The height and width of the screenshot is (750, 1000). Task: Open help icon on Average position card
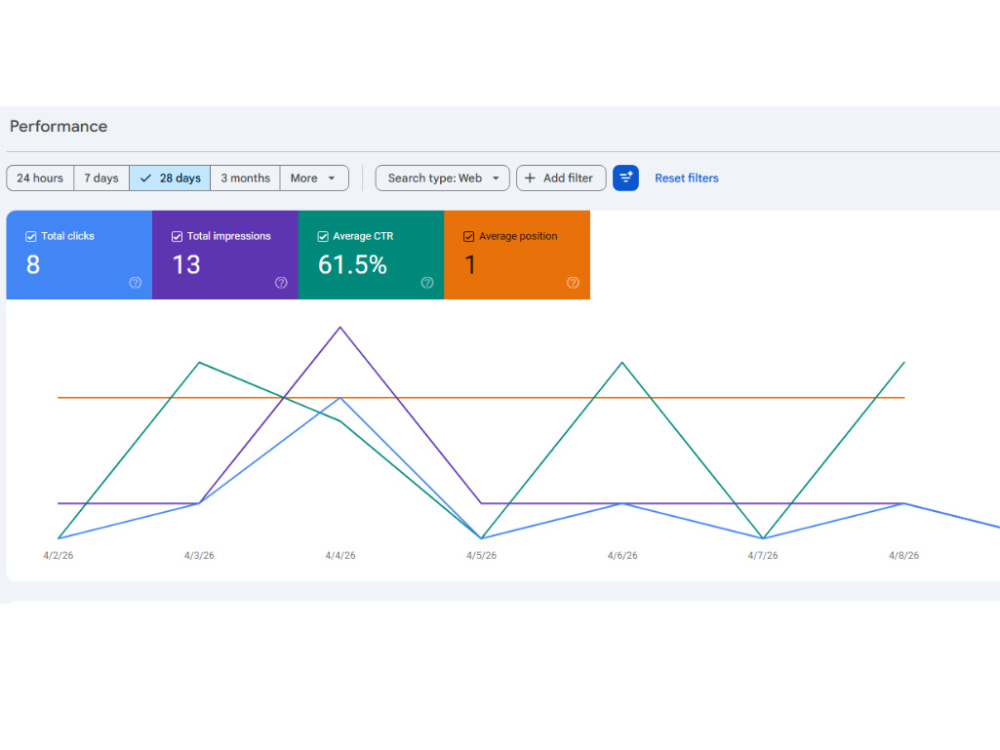point(573,283)
